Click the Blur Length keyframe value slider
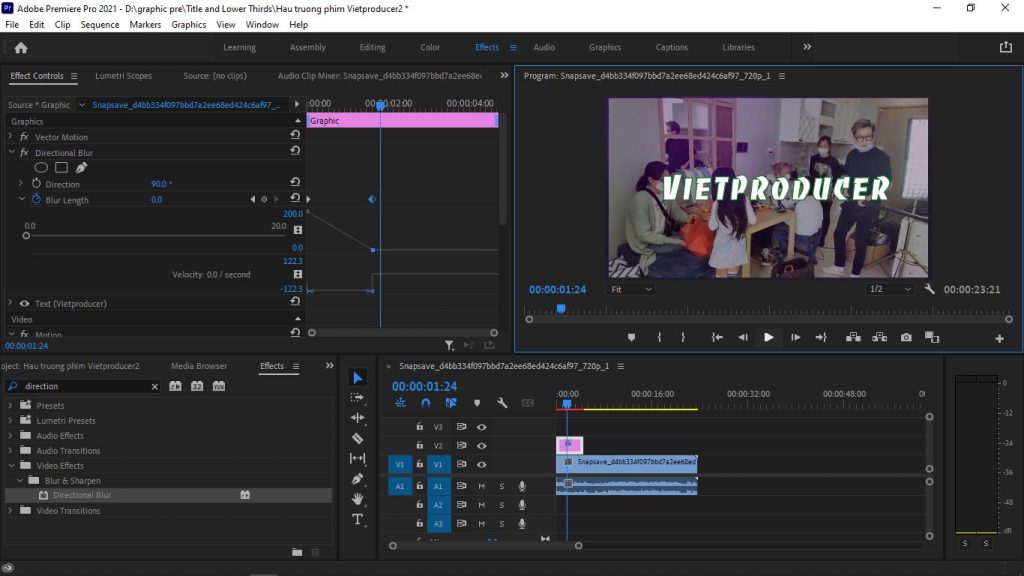Viewport: 1024px width, 576px height. [x=28, y=235]
